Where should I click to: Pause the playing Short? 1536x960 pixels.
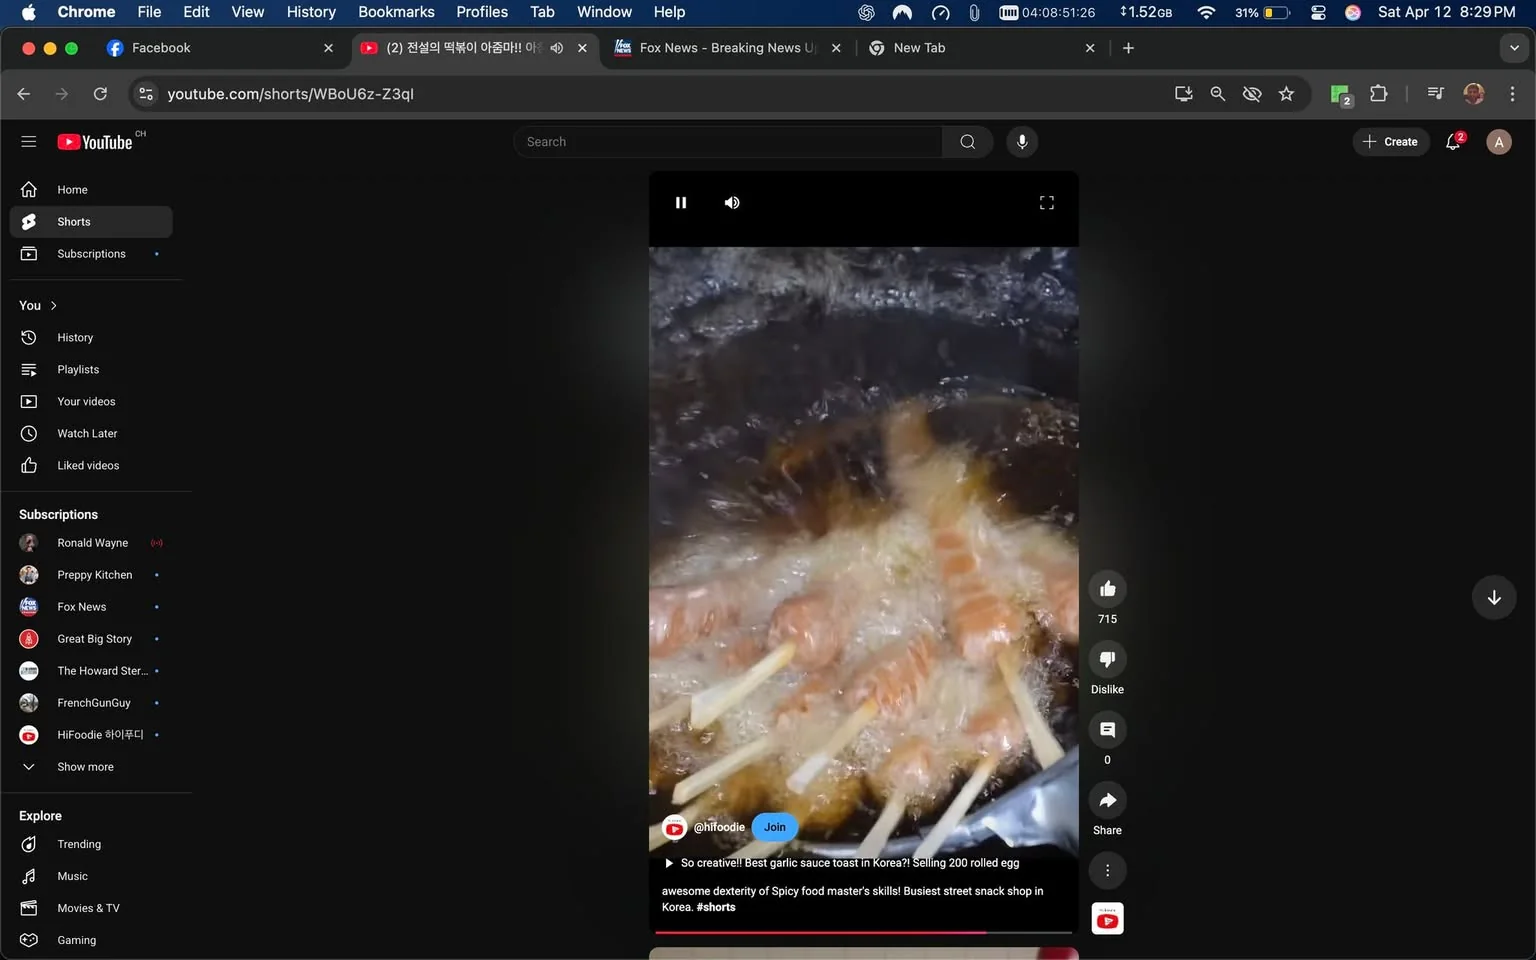click(681, 203)
